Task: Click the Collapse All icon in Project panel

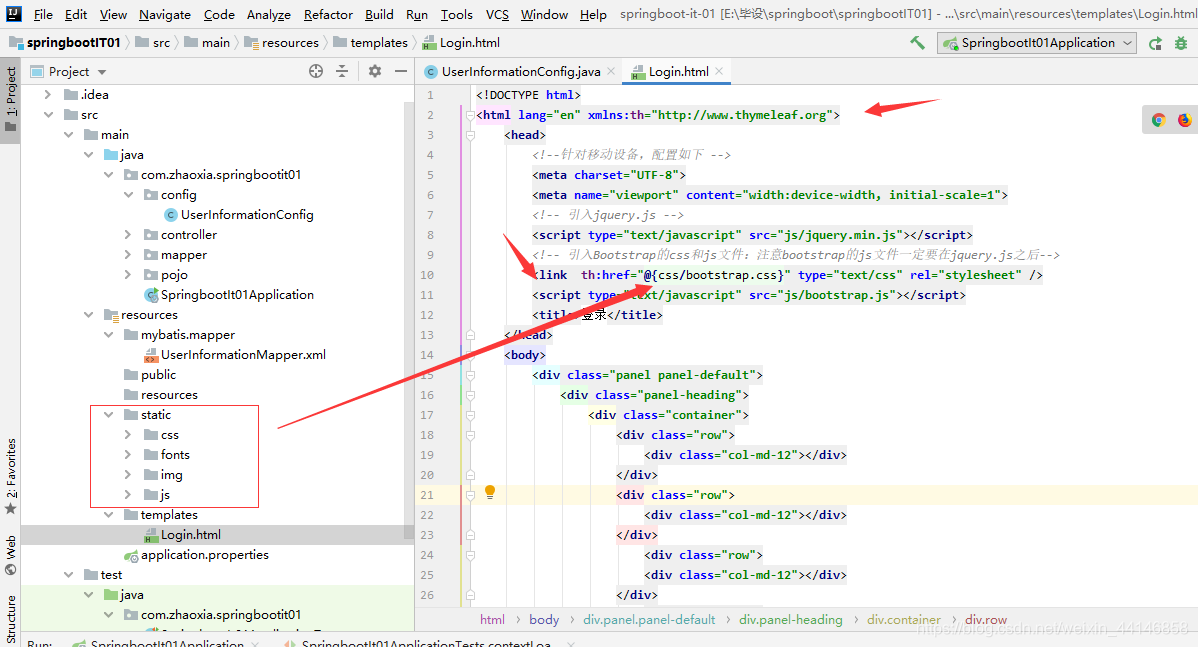Action: (342, 71)
